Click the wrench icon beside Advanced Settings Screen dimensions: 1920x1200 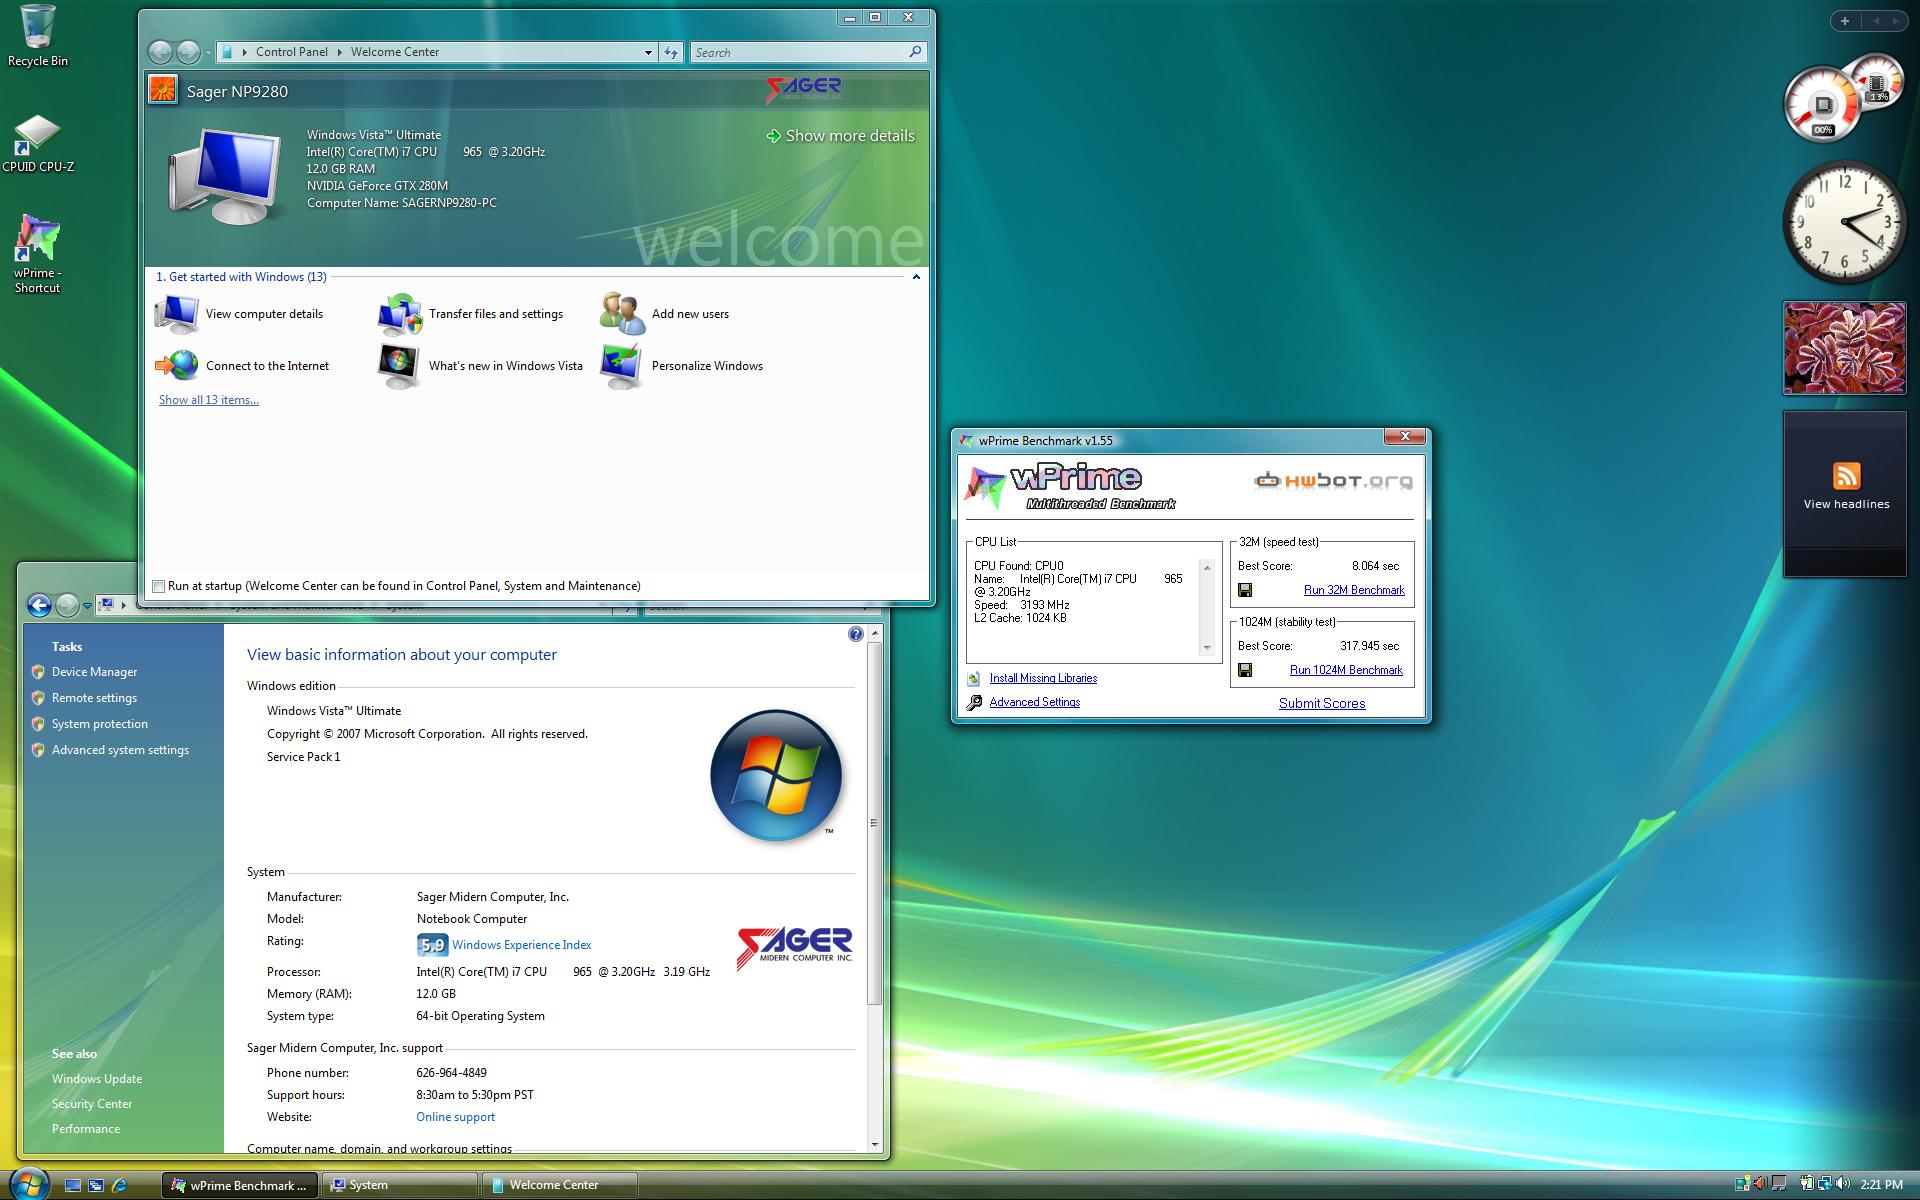(x=974, y=702)
